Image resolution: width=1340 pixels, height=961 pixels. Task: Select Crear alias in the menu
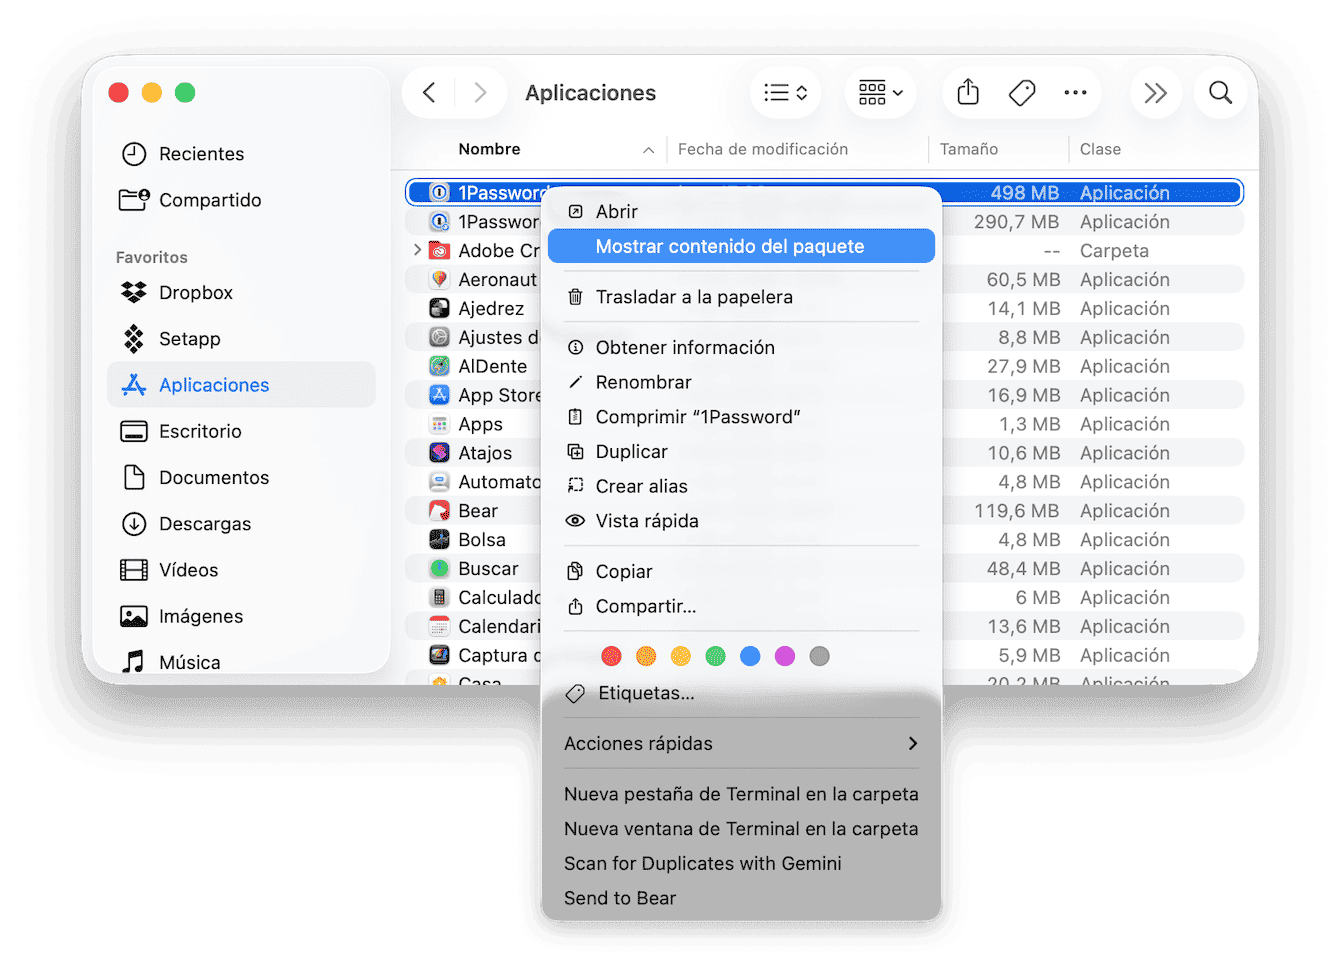click(741, 487)
